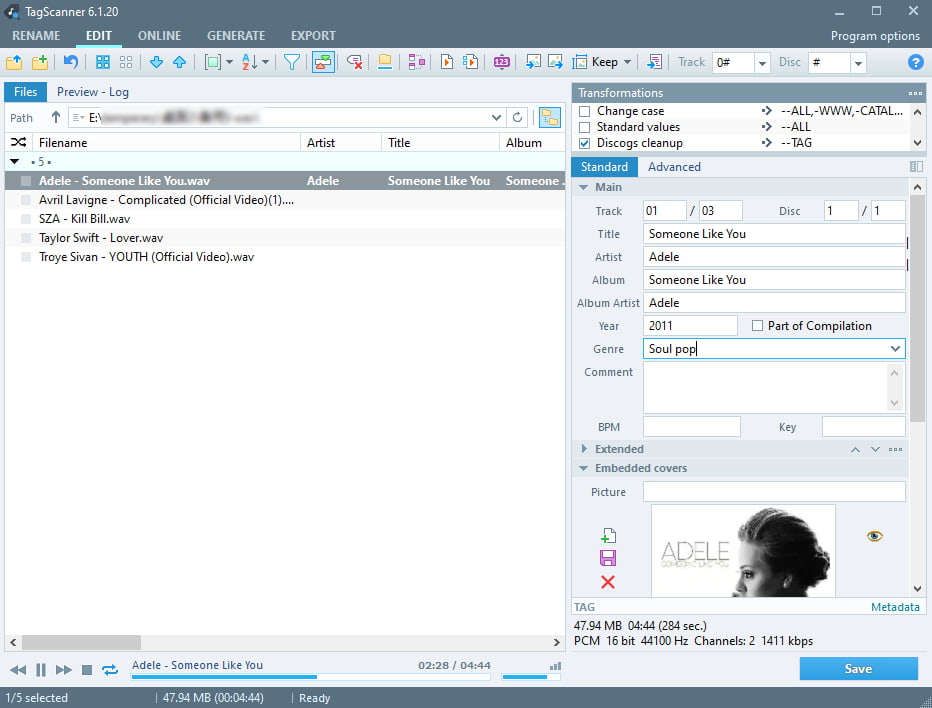Image resolution: width=932 pixels, height=708 pixels.
Task: Enable Standard values transformation
Action: point(585,127)
